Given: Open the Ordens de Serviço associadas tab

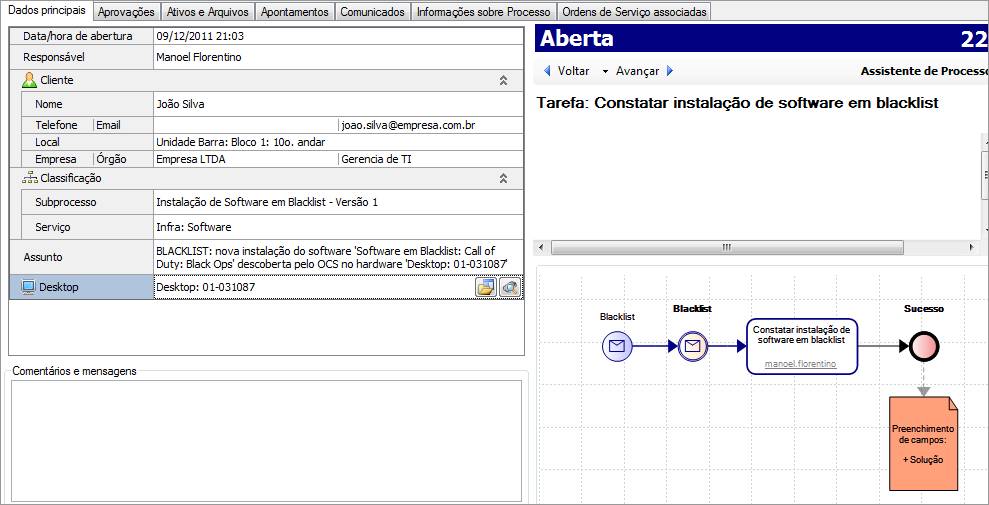Looking at the screenshot, I should click(x=634, y=12).
